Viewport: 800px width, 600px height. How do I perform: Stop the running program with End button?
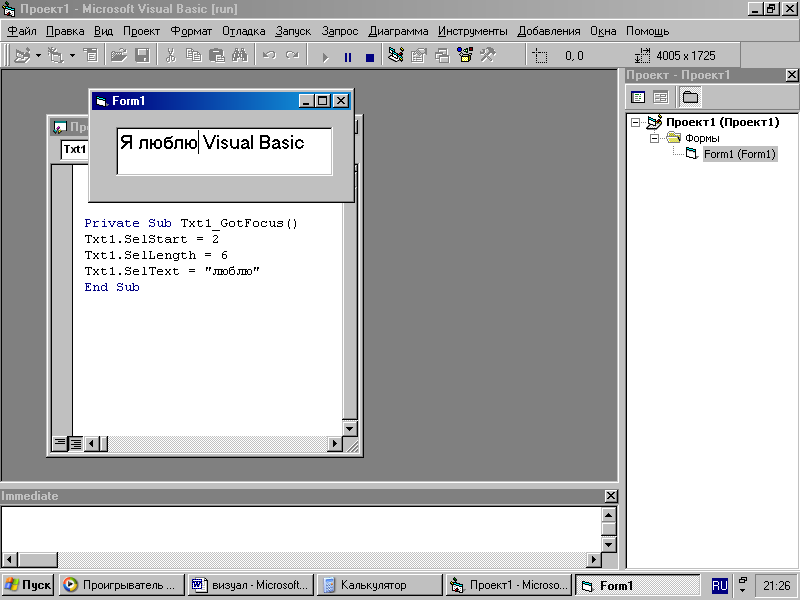tap(370, 57)
